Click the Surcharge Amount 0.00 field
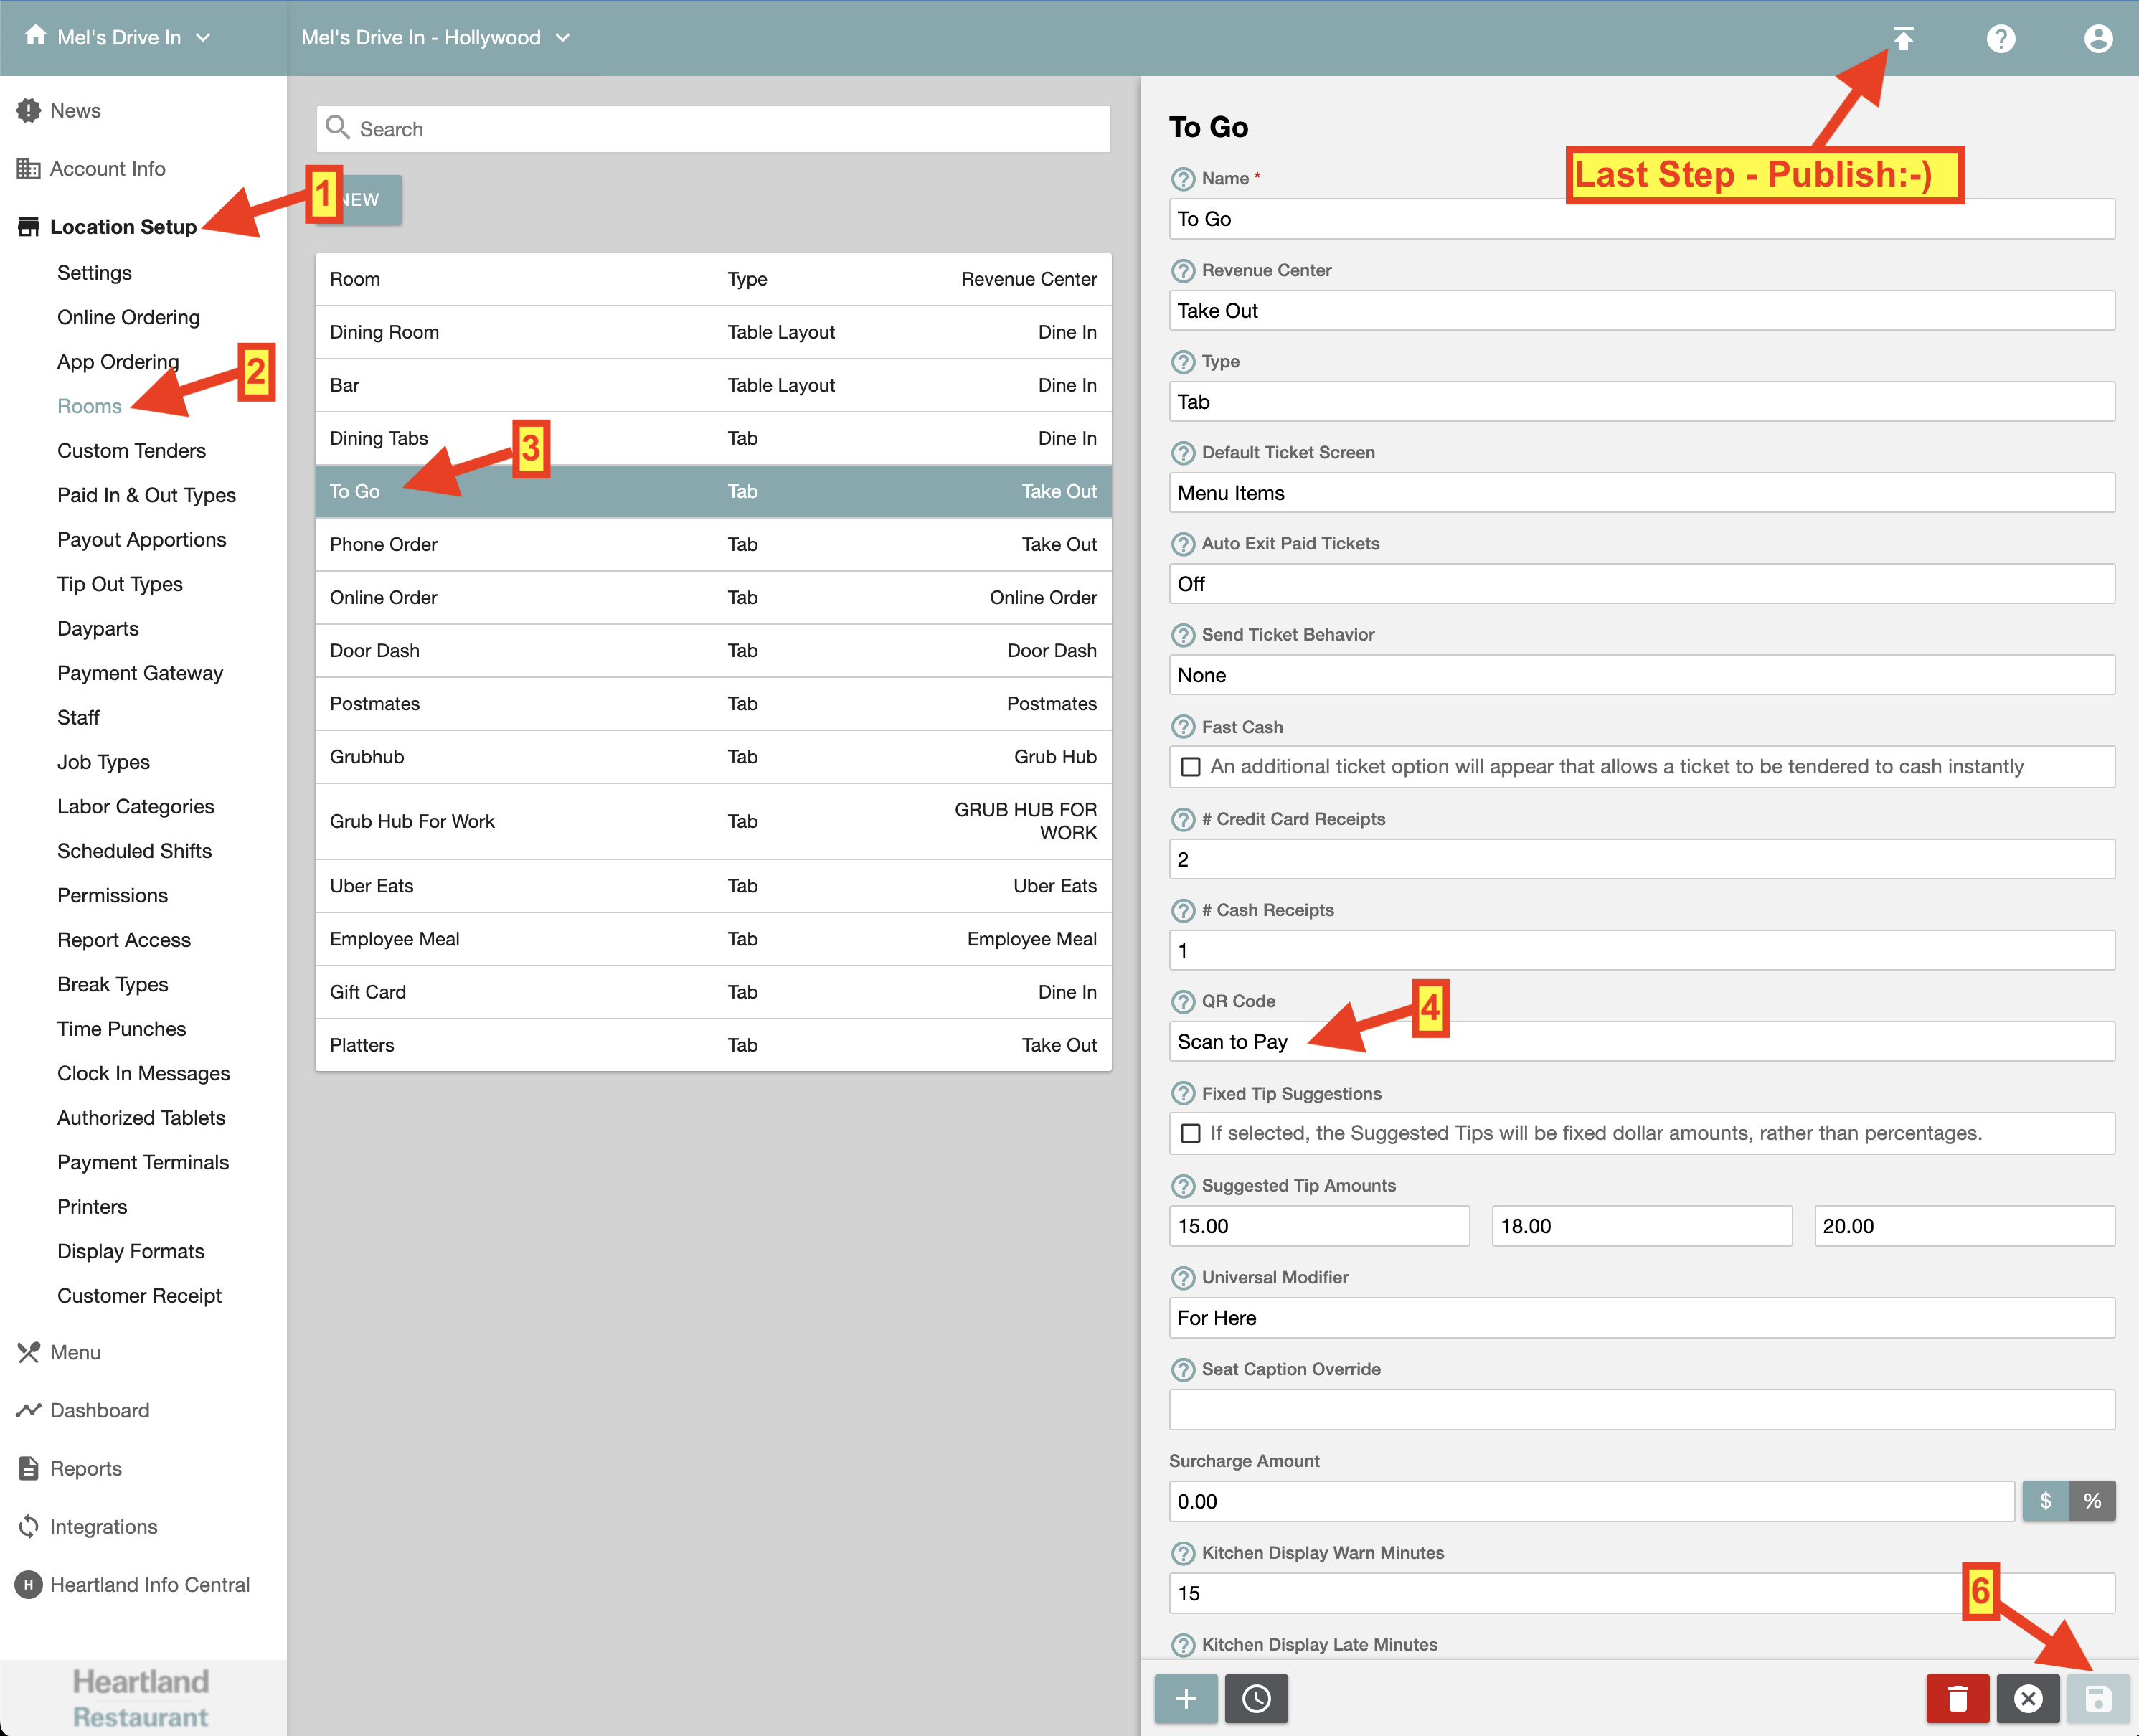 (1591, 1501)
